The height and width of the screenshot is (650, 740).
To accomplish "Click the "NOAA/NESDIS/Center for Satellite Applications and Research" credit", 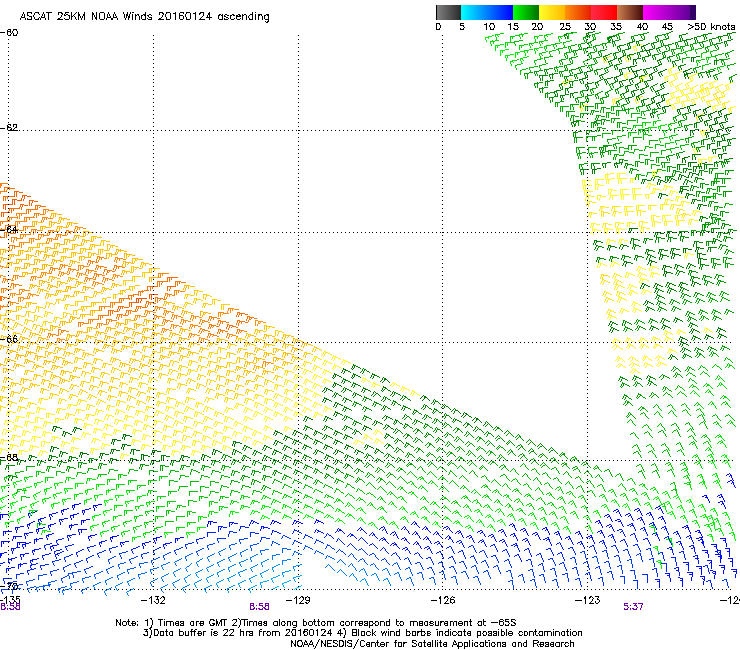I will point(432,644).
